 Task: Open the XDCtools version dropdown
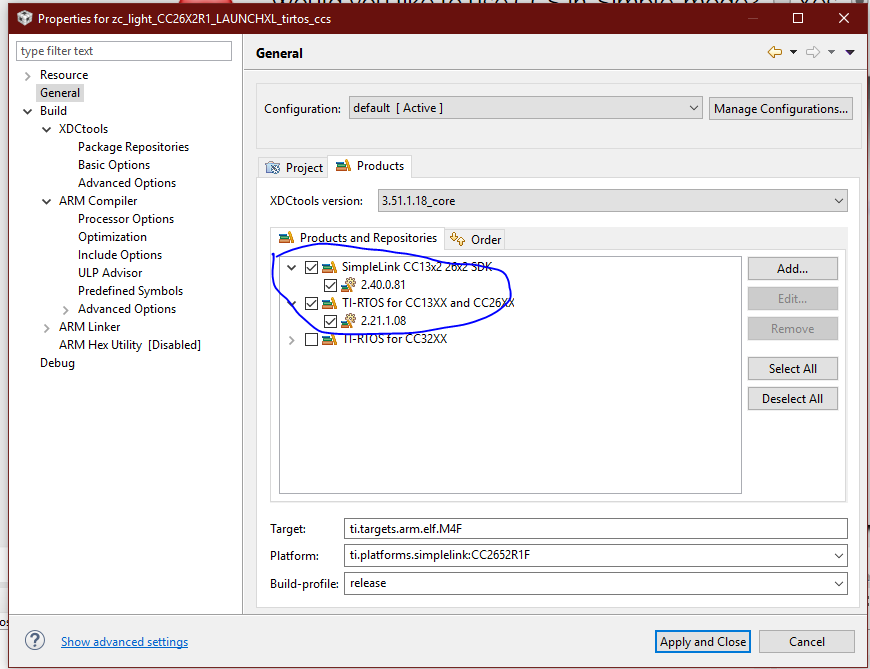[x=613, y=201]
